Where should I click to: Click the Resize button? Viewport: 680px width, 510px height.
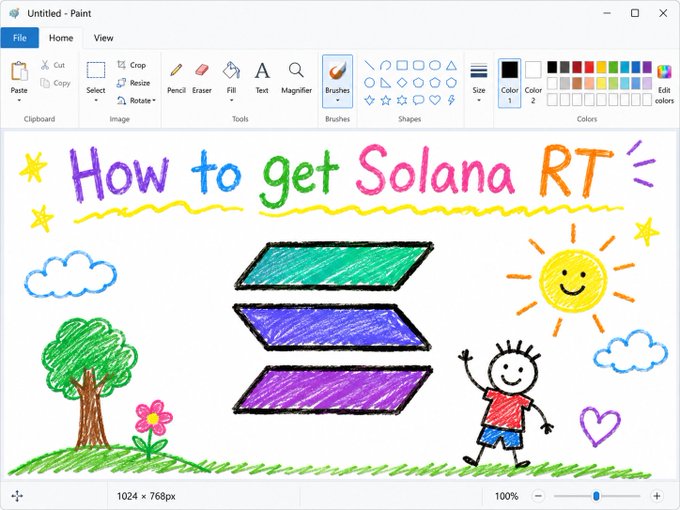coord(134,83)
